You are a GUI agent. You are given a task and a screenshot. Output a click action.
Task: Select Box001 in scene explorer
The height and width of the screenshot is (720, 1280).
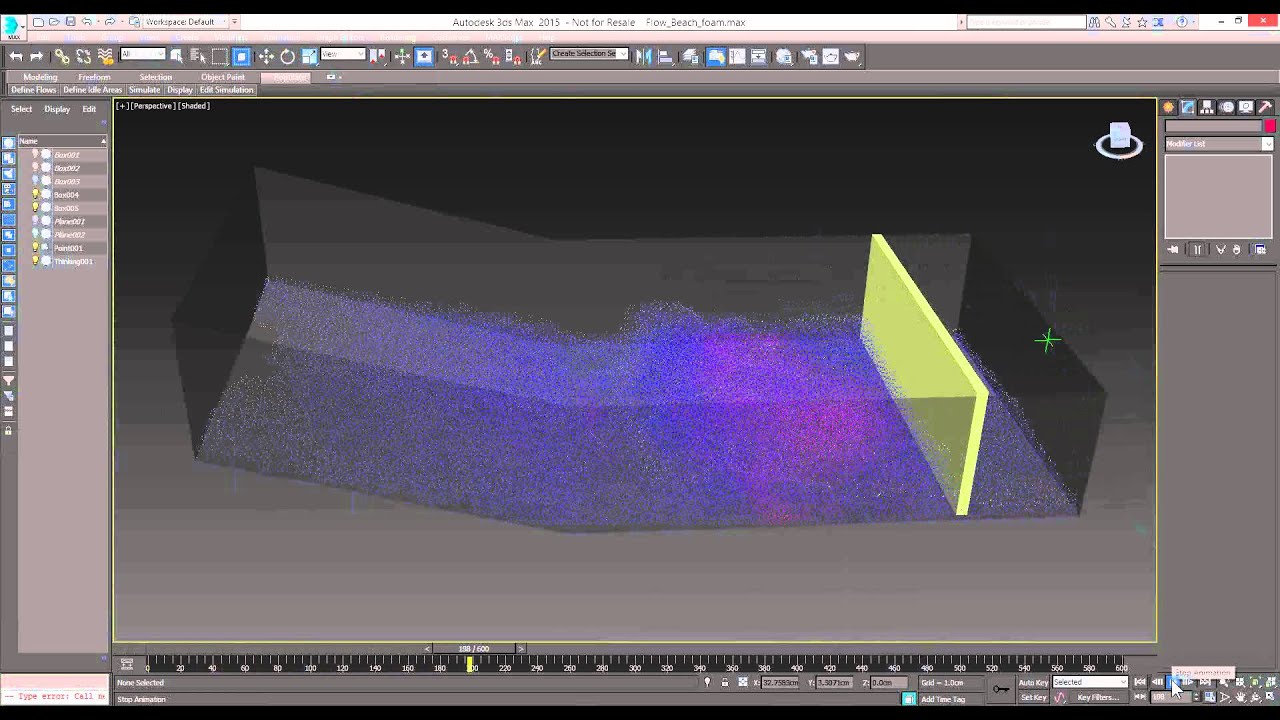click(67, 155)
